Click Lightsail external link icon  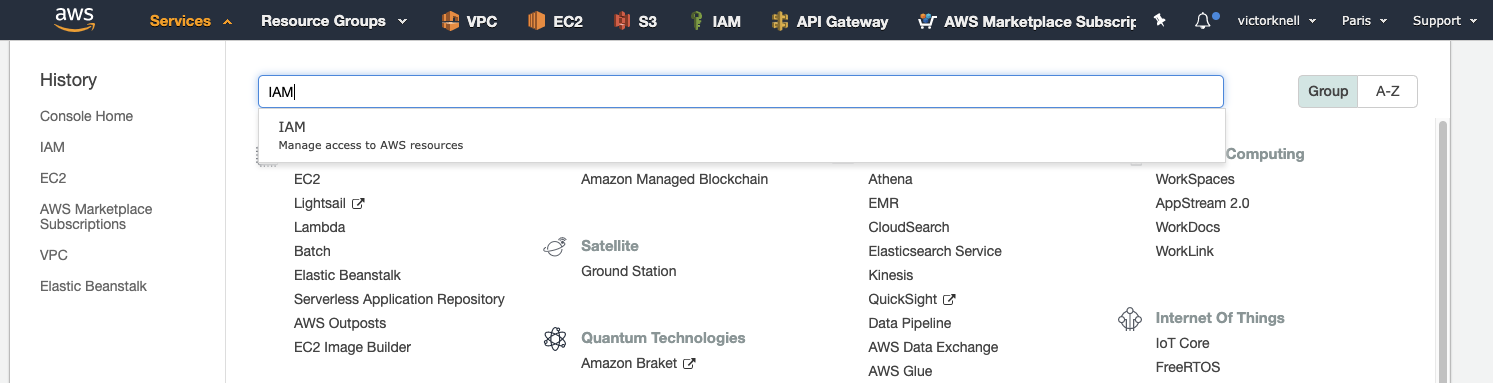coord(358,204)
